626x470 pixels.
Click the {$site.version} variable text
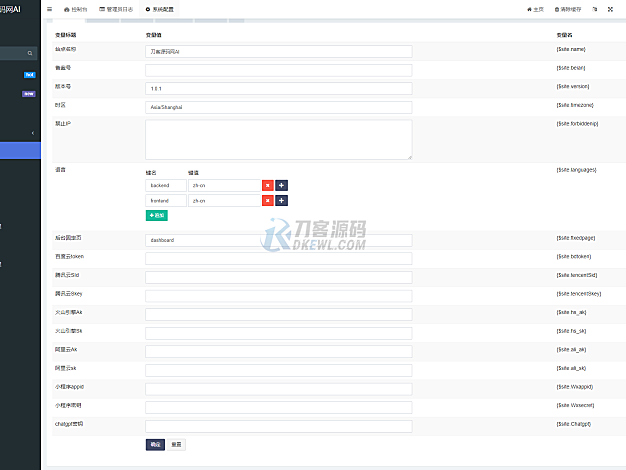pos(573,86)
